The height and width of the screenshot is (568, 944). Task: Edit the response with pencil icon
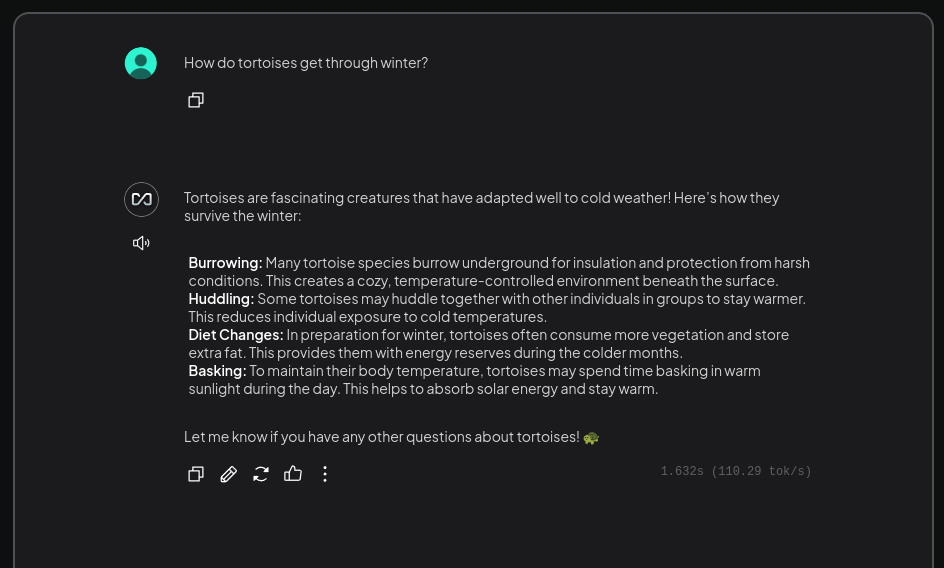click(228, 474)
